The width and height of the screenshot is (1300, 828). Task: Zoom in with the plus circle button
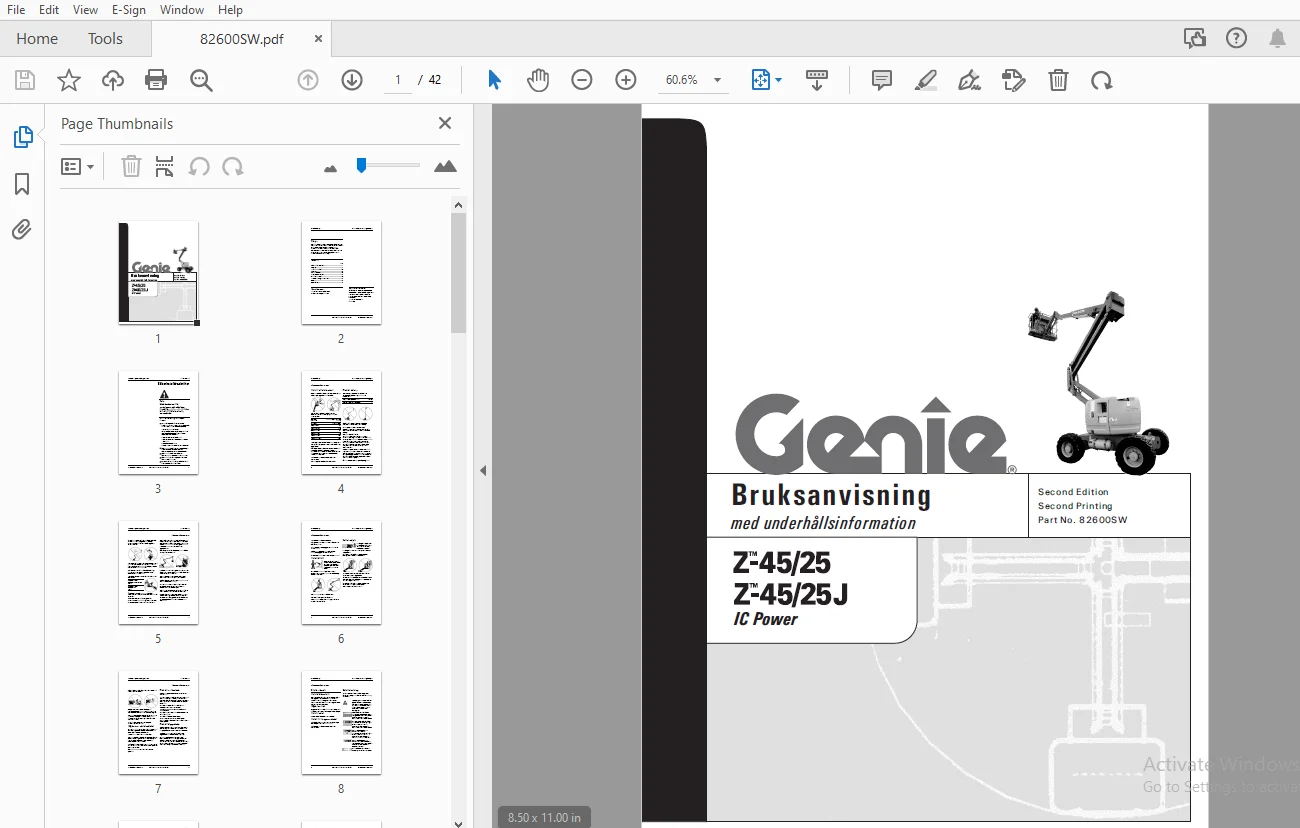[x=626, y=80]
